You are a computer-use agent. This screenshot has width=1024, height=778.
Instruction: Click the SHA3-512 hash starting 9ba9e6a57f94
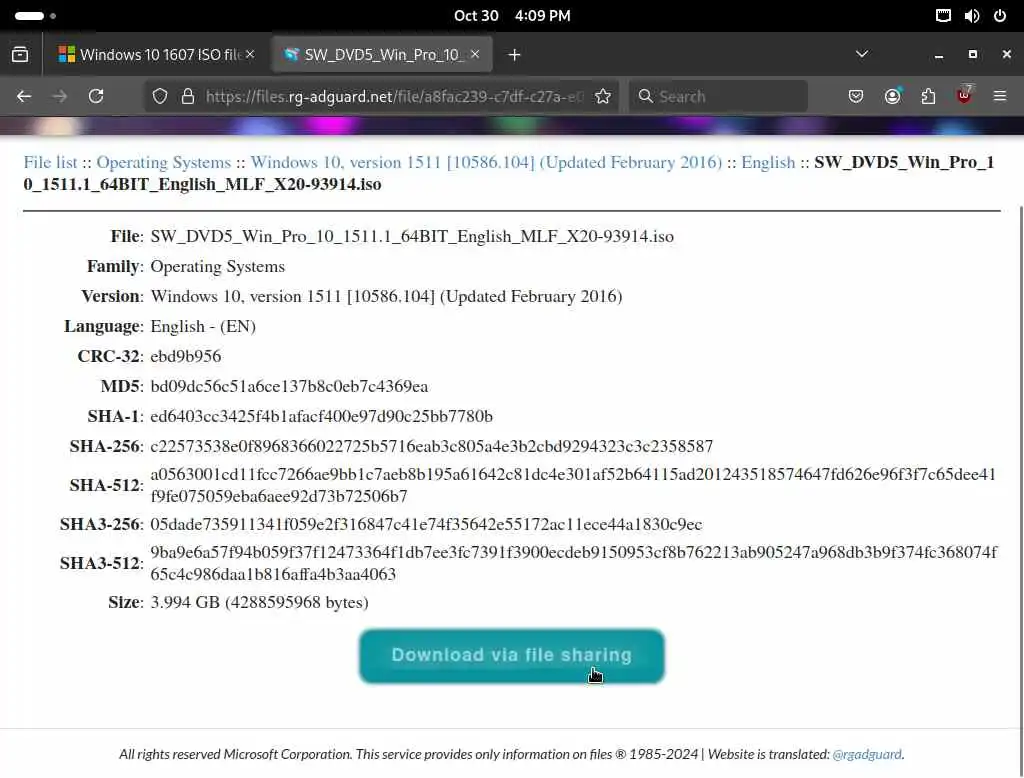pos(573,563)
